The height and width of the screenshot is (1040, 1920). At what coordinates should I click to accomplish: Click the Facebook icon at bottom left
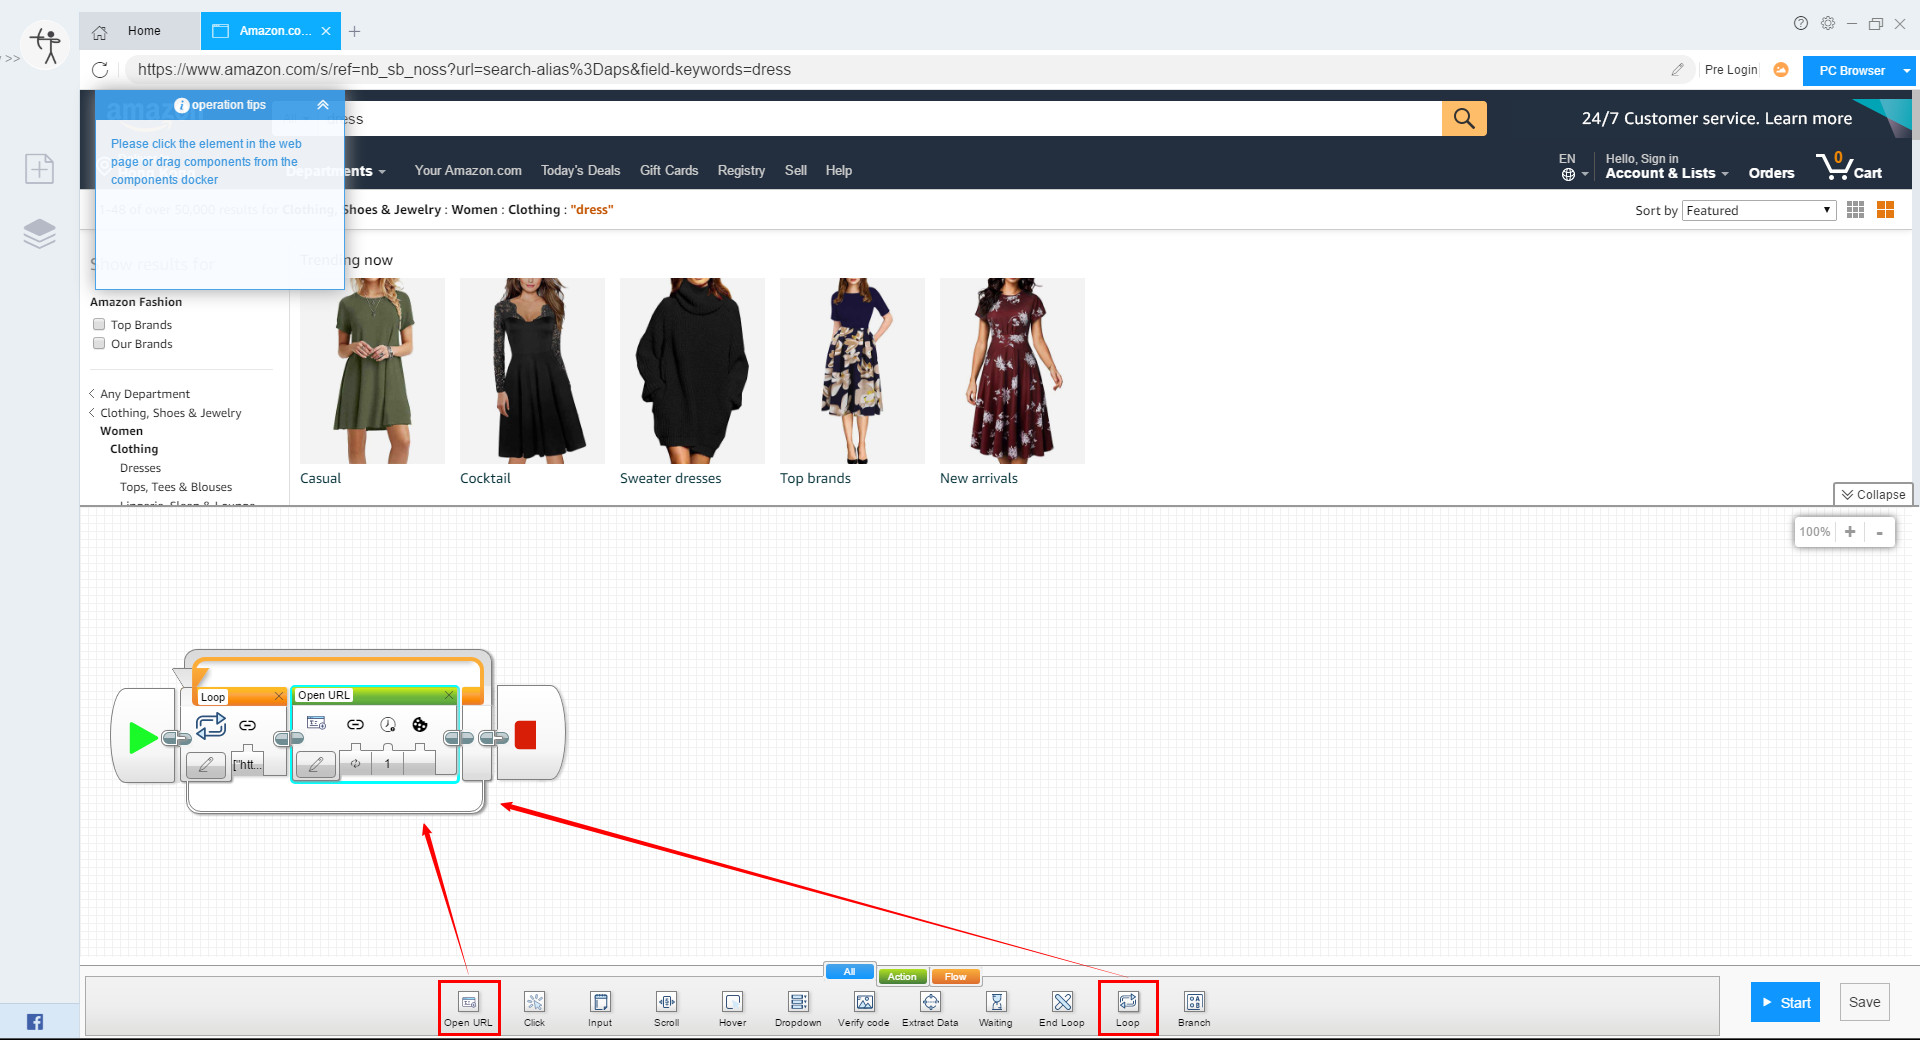35,1021
